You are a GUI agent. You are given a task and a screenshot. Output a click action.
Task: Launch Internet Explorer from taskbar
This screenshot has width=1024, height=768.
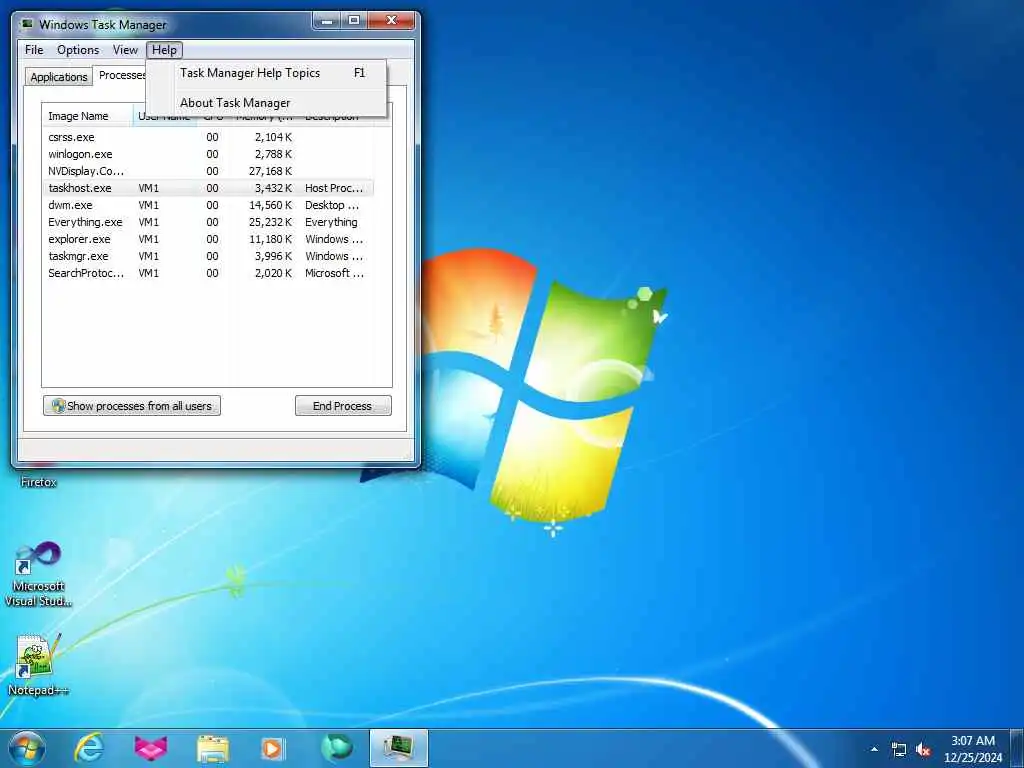tap(89, 748)
